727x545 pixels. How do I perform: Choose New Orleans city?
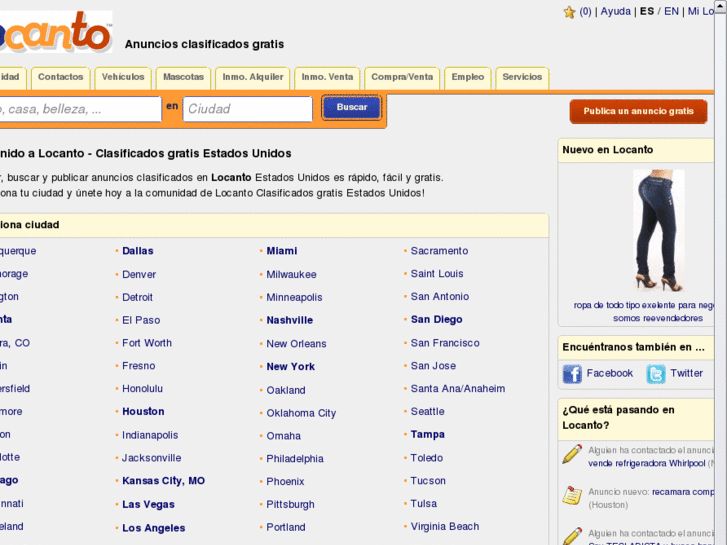pyautogui.click(x=296, y=344)
